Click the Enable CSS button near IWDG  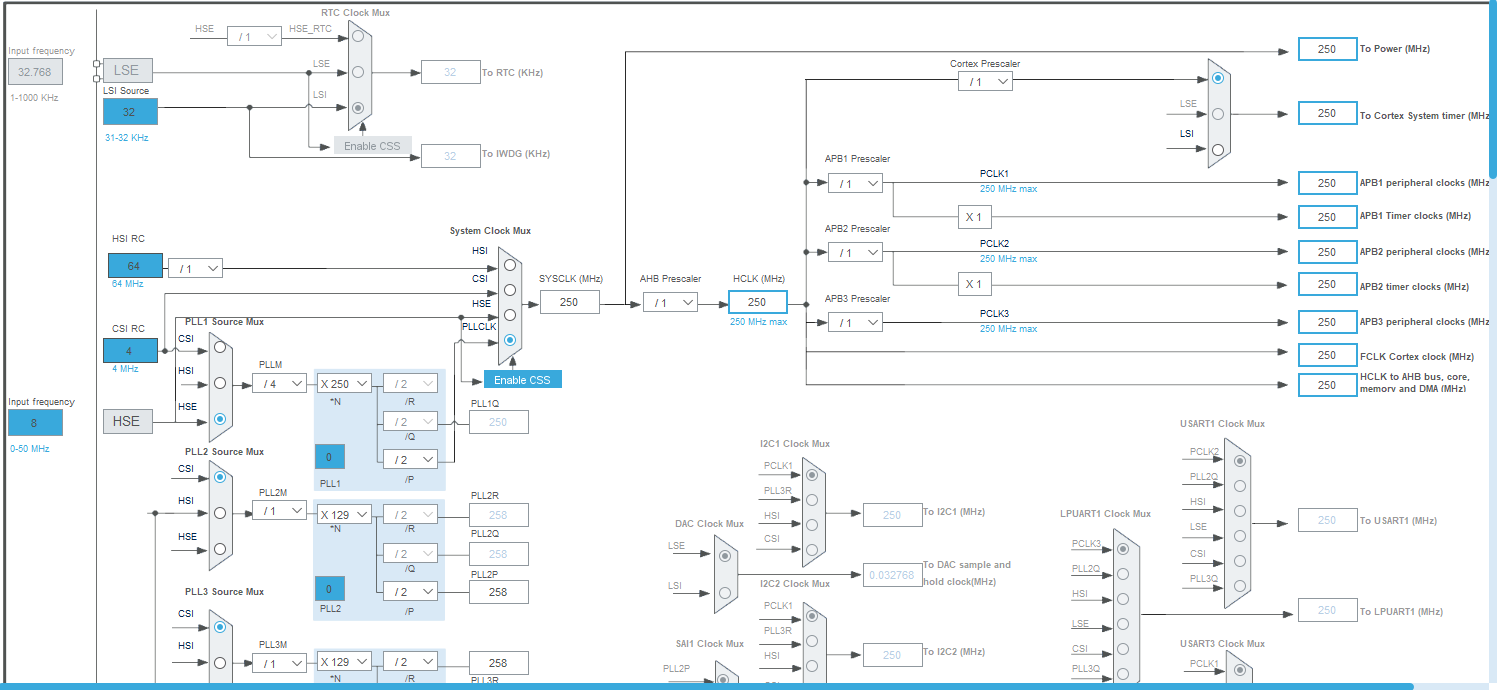(x=371, y=145)
